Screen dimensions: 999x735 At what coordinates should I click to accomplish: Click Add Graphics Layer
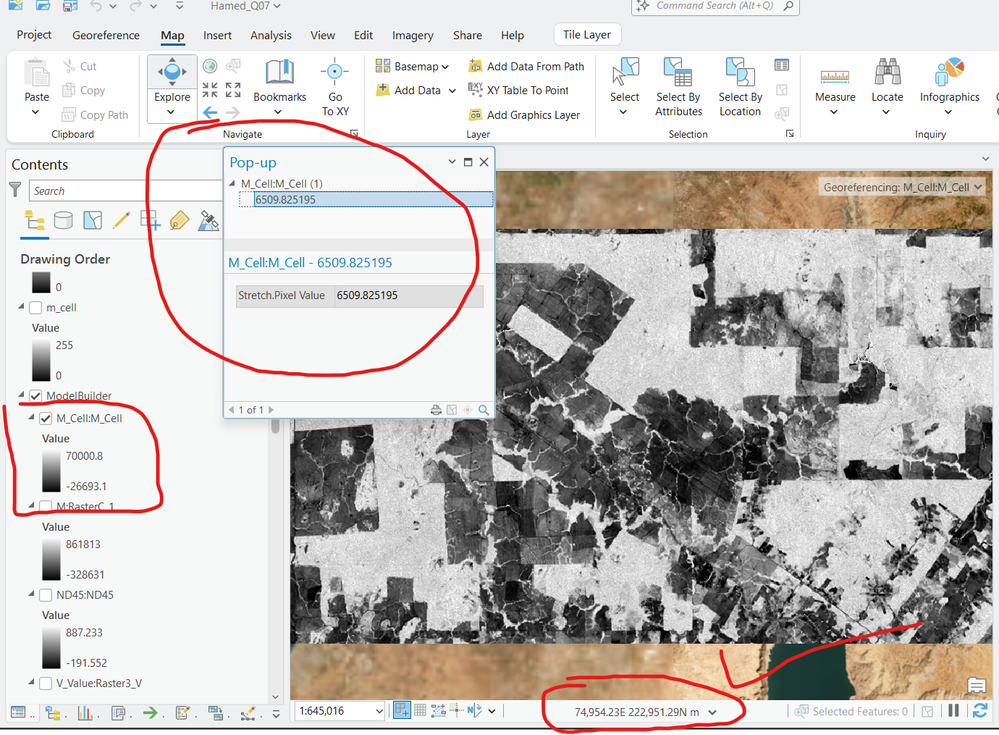pos(524,115)
